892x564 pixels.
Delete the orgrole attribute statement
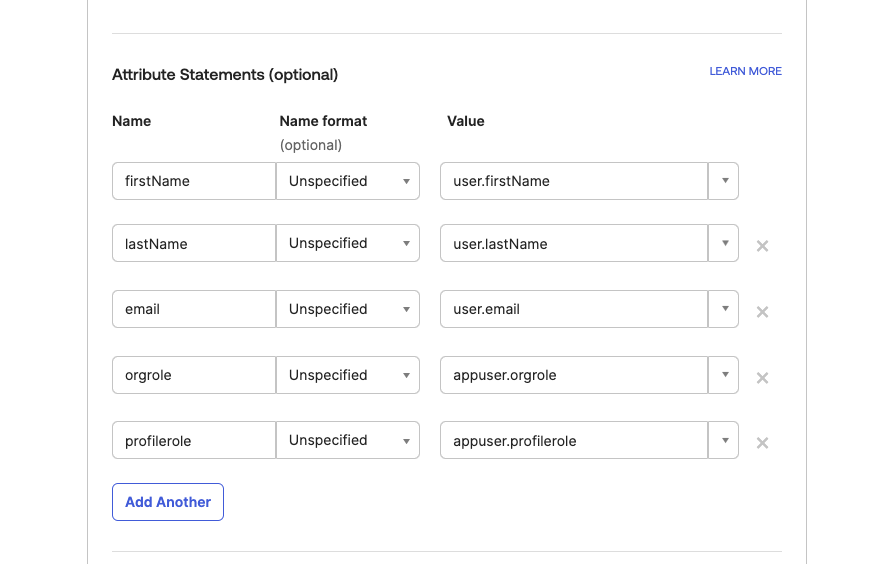[762, 378]
